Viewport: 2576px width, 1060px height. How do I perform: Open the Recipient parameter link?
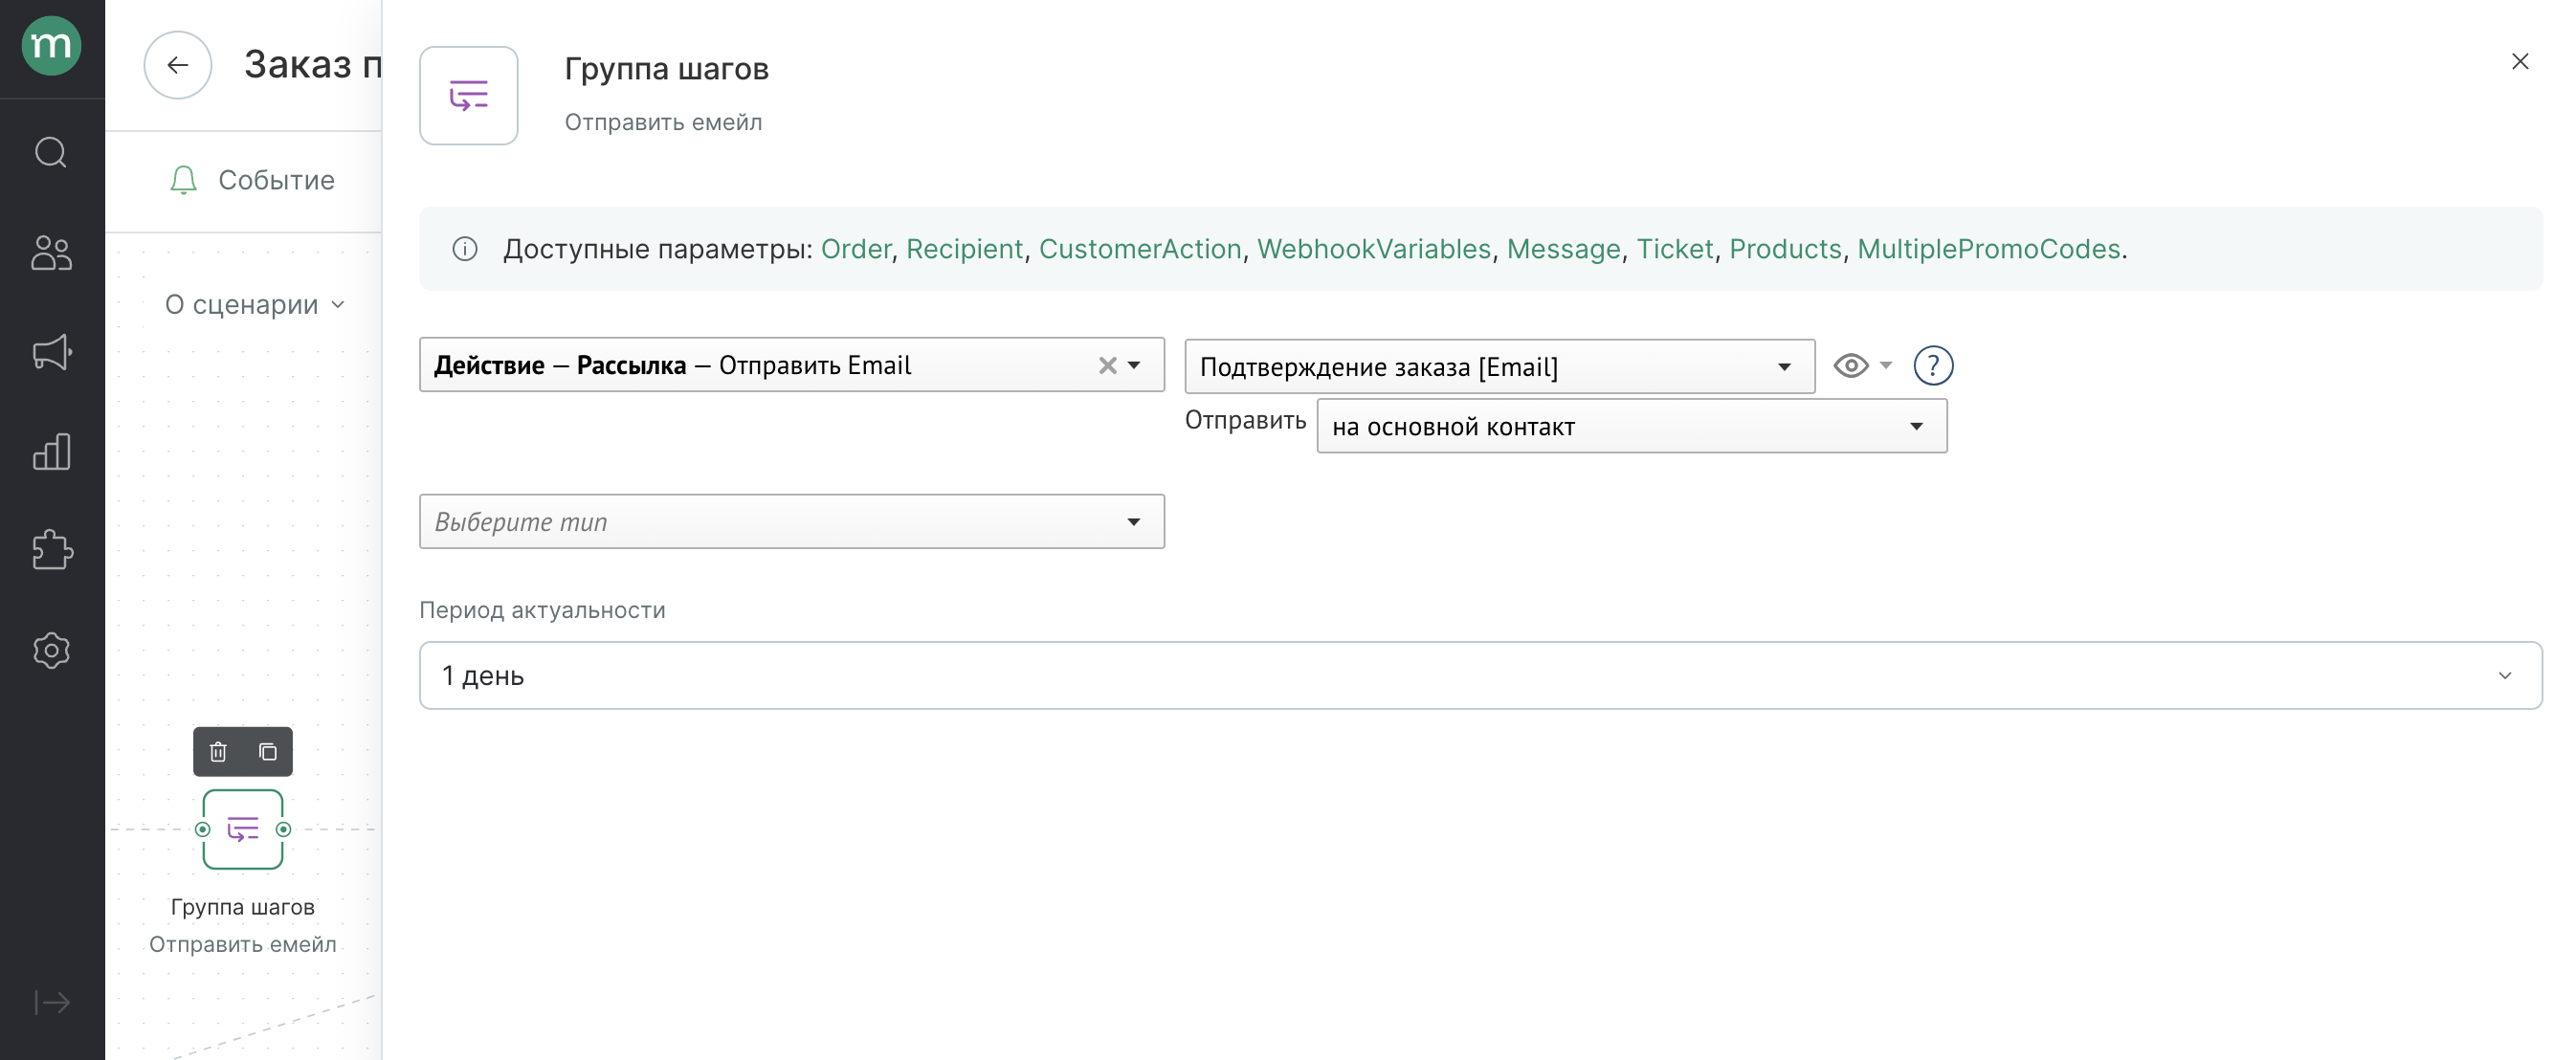[964, 249]
